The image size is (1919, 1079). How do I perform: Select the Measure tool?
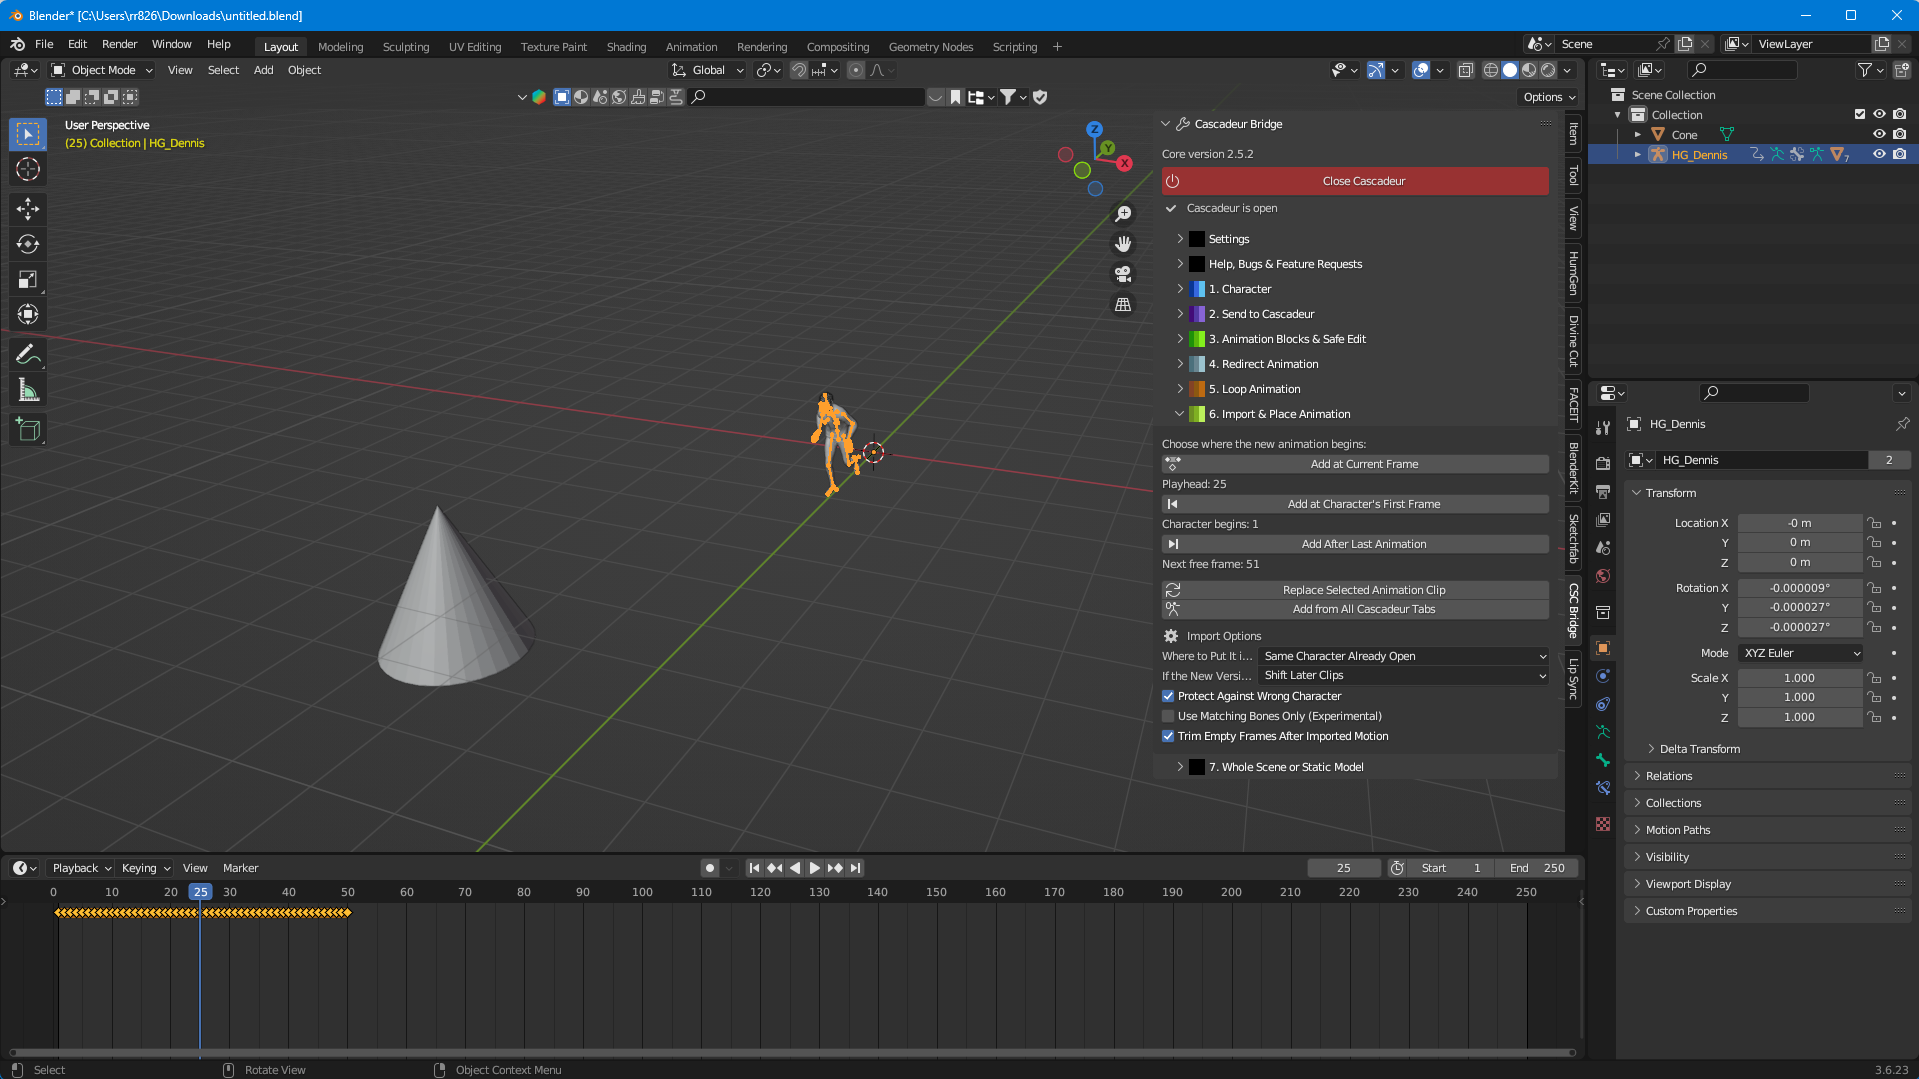tap(28, 391)
